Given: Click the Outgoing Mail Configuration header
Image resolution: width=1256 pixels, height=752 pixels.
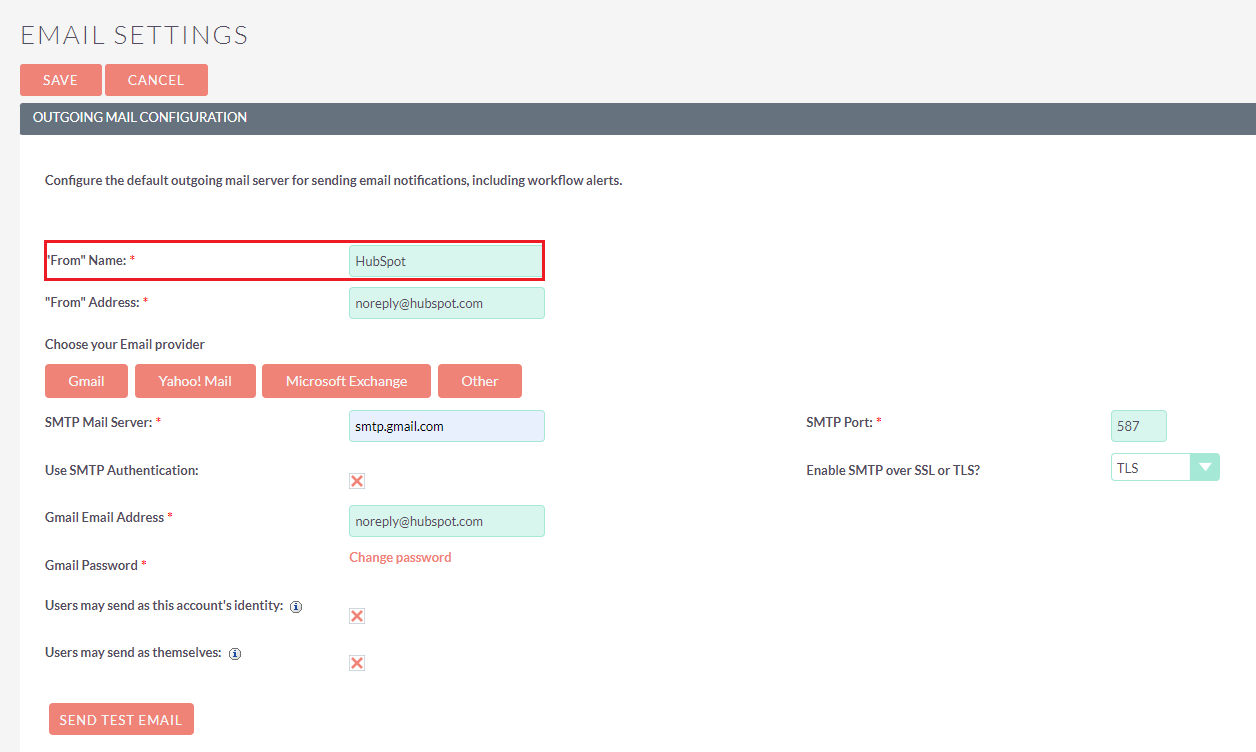Looking at the screenshot, I should click(637, 118).
